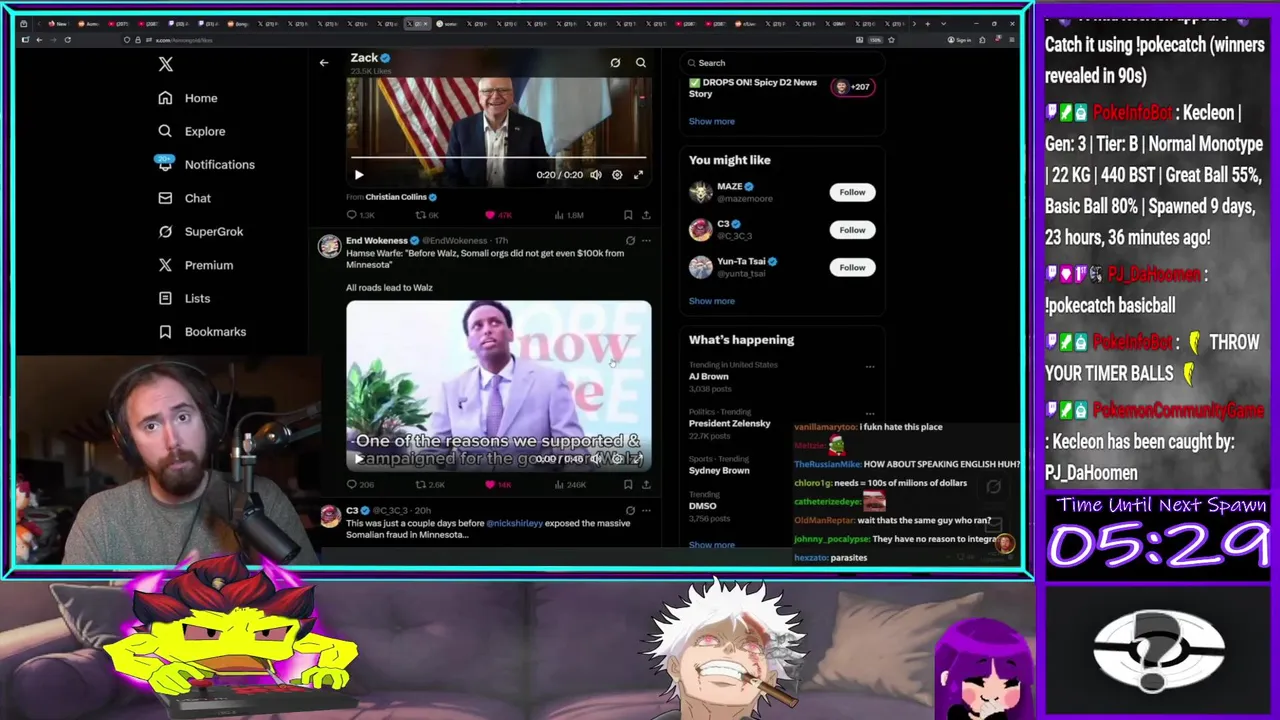Share the Christian Collins video post
This screenshot has height=720, width=1280.
click(646, 215)
